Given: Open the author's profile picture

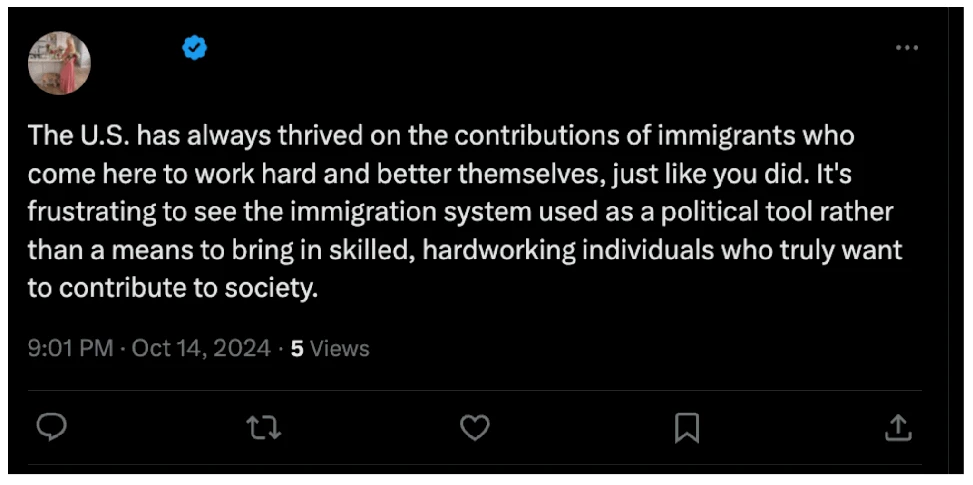Looking at the screenshot, I should [x=60, y=63].
